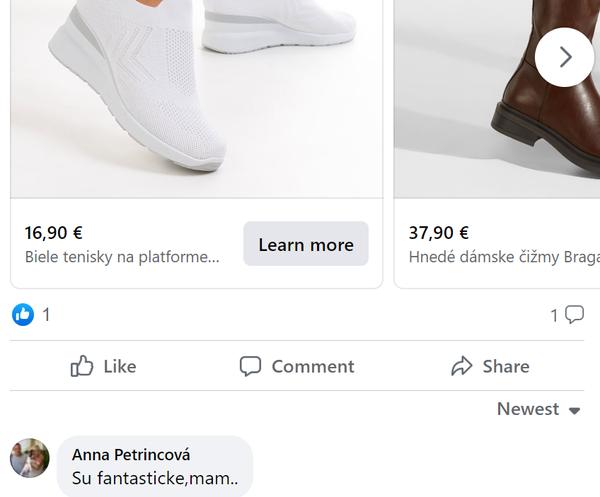Image resolution: width=600 pixels, height=497 pixels.
Task: Click the Biele tenisky na platforme title
Action: [x=122, y=257]
